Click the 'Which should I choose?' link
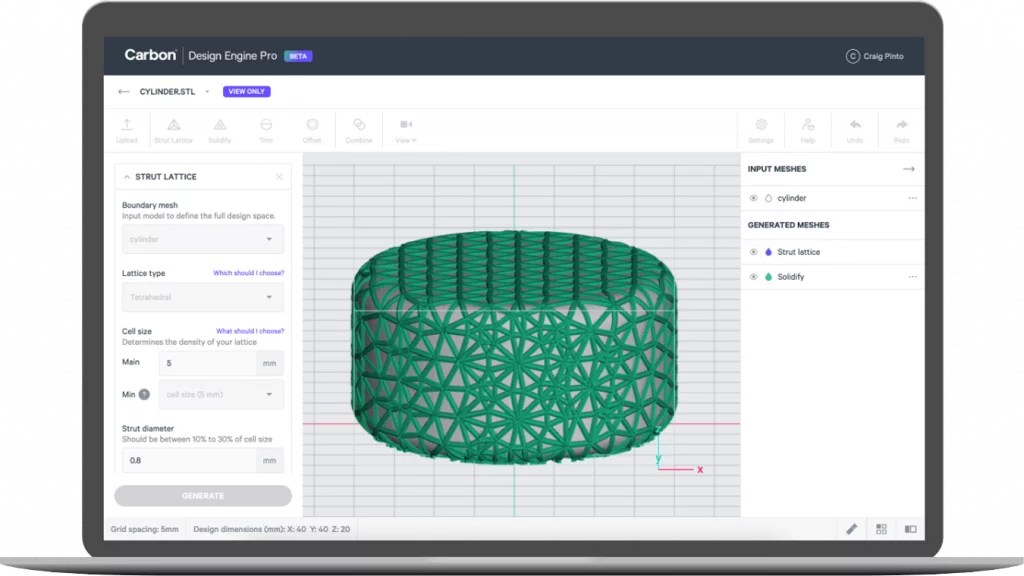This screenshot has width=1024, height=576. tap(248, 273)
